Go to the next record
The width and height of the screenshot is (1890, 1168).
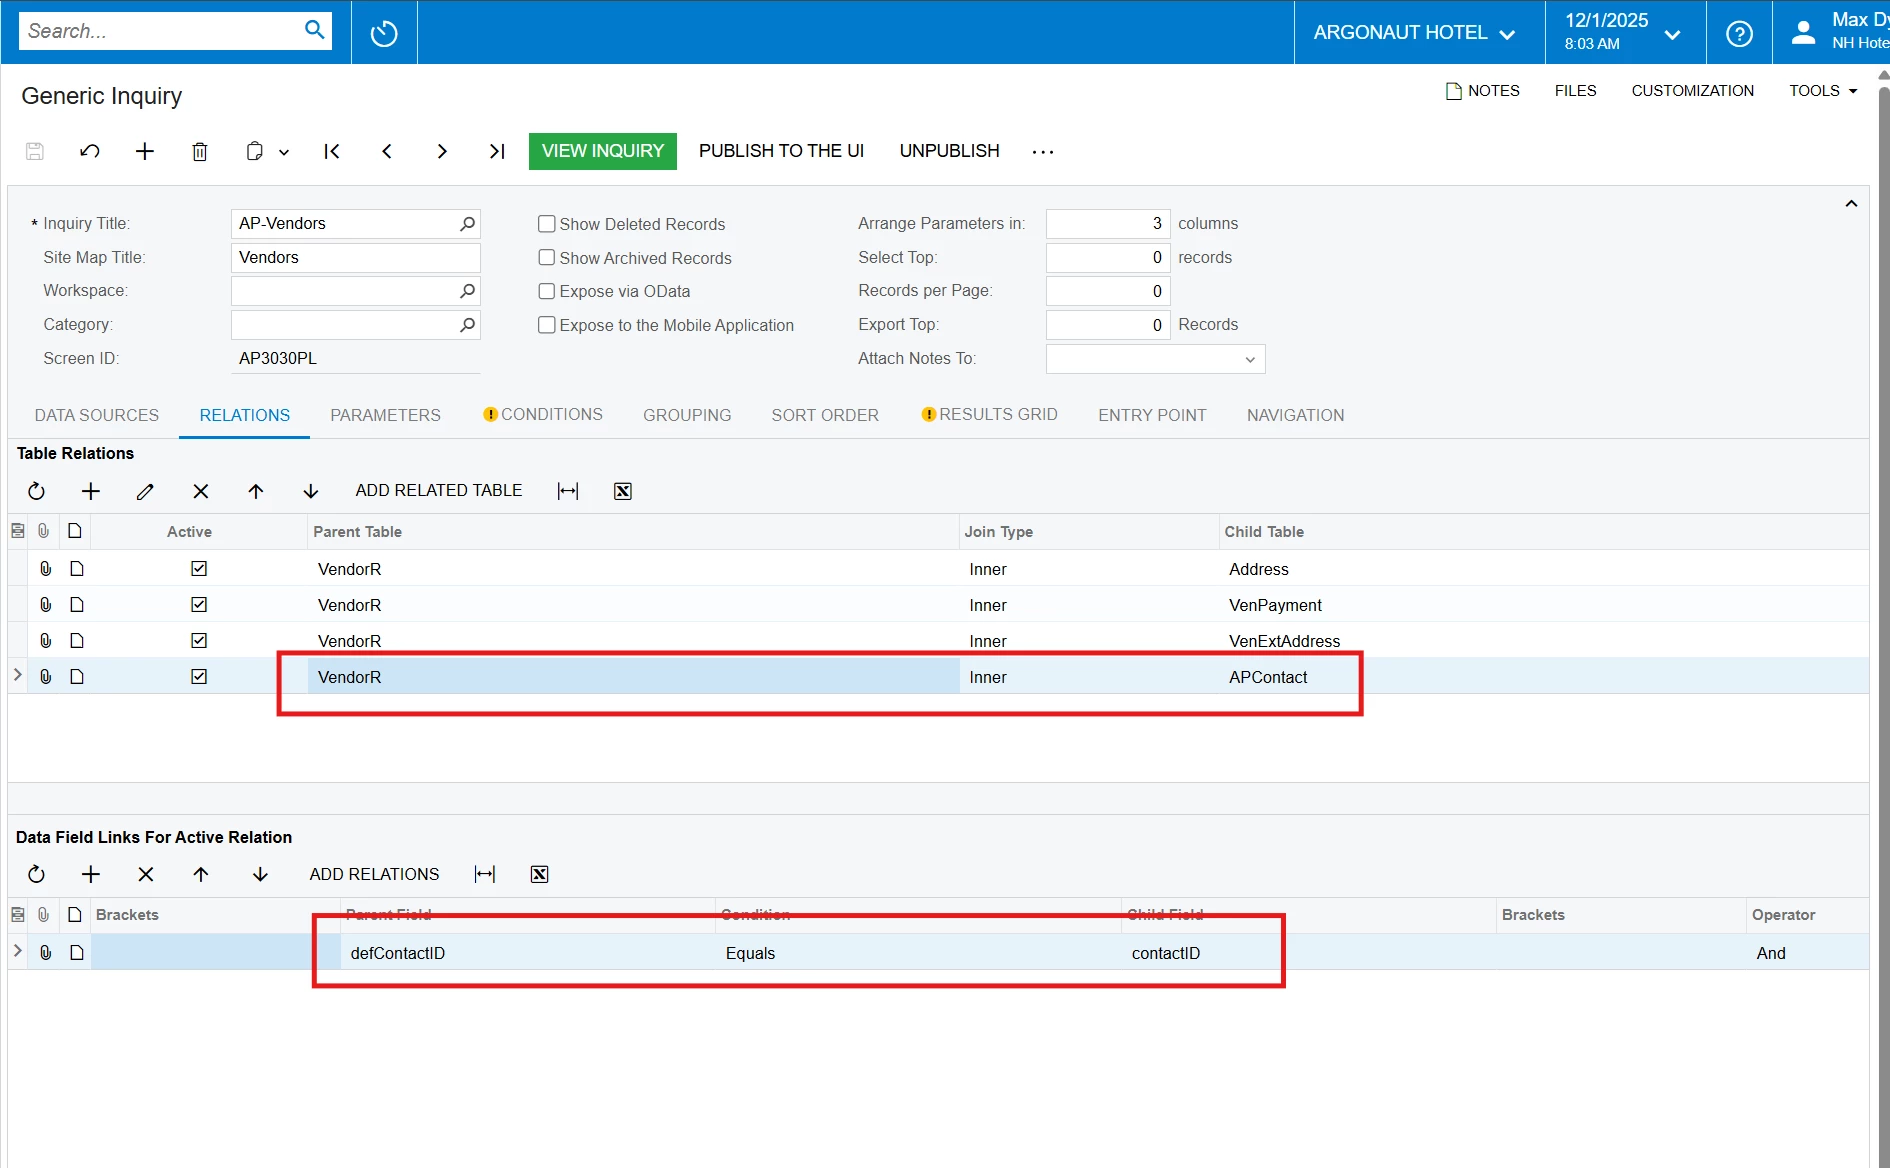point(442,151)
